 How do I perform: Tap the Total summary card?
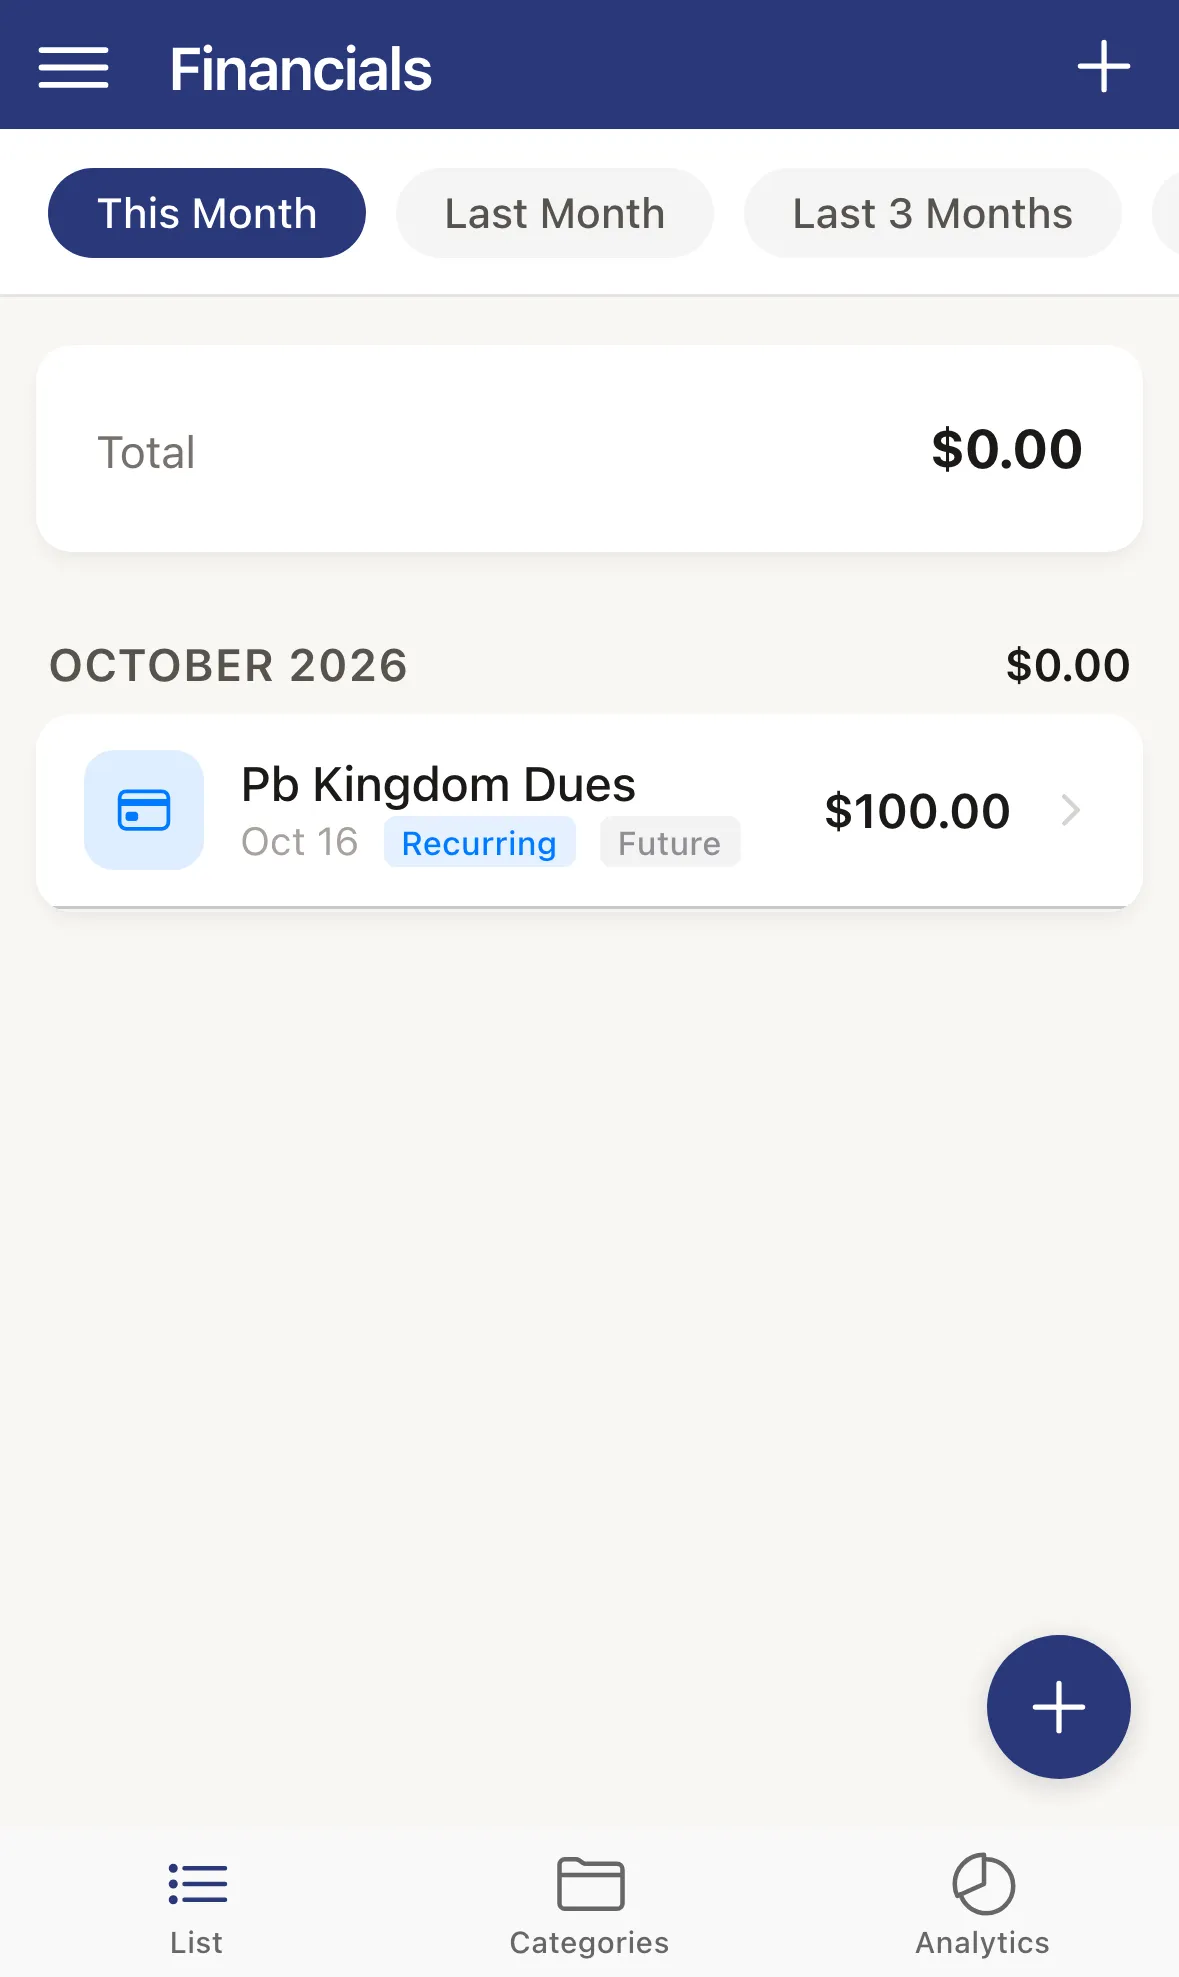589,449
